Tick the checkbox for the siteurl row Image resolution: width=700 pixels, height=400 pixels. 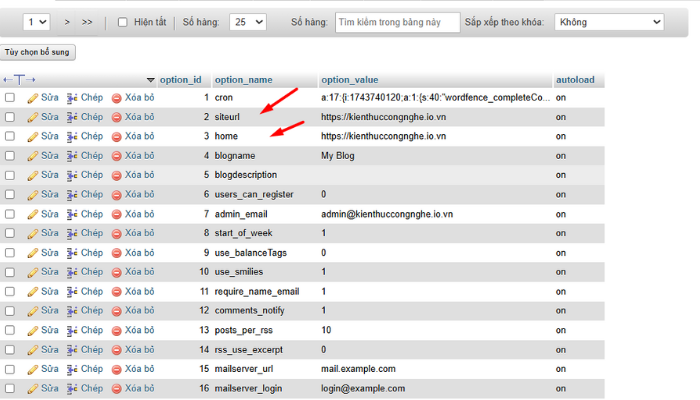tap(10, 117)
